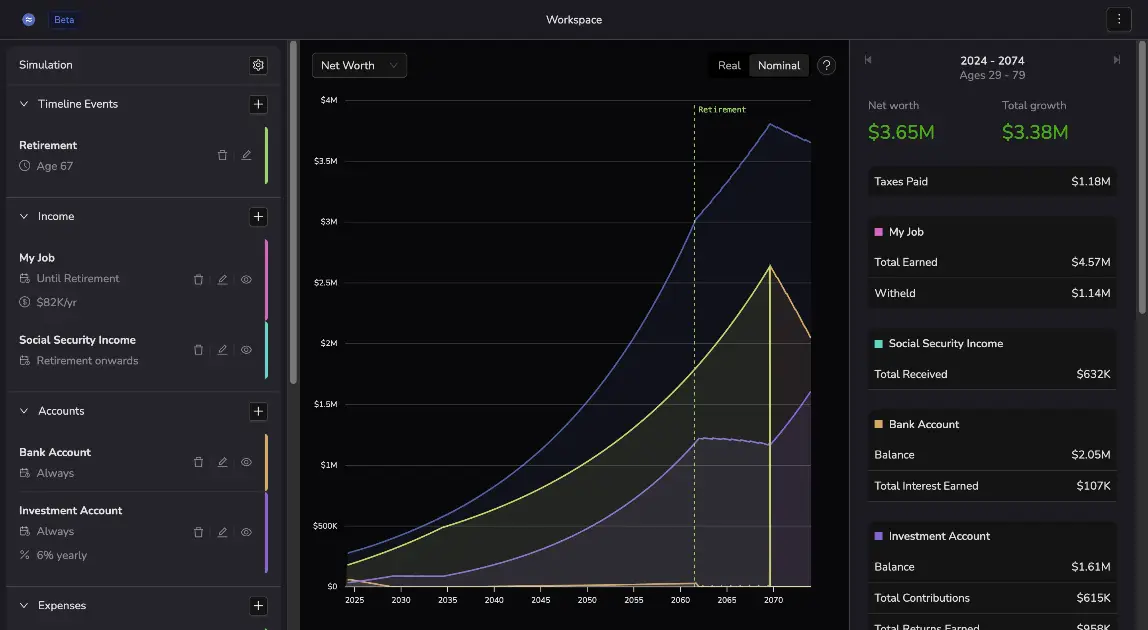Image resolution: width=1148 pixels, height=630 pixels.
Task: Add a new expense
Action: (x=258, y=605)
